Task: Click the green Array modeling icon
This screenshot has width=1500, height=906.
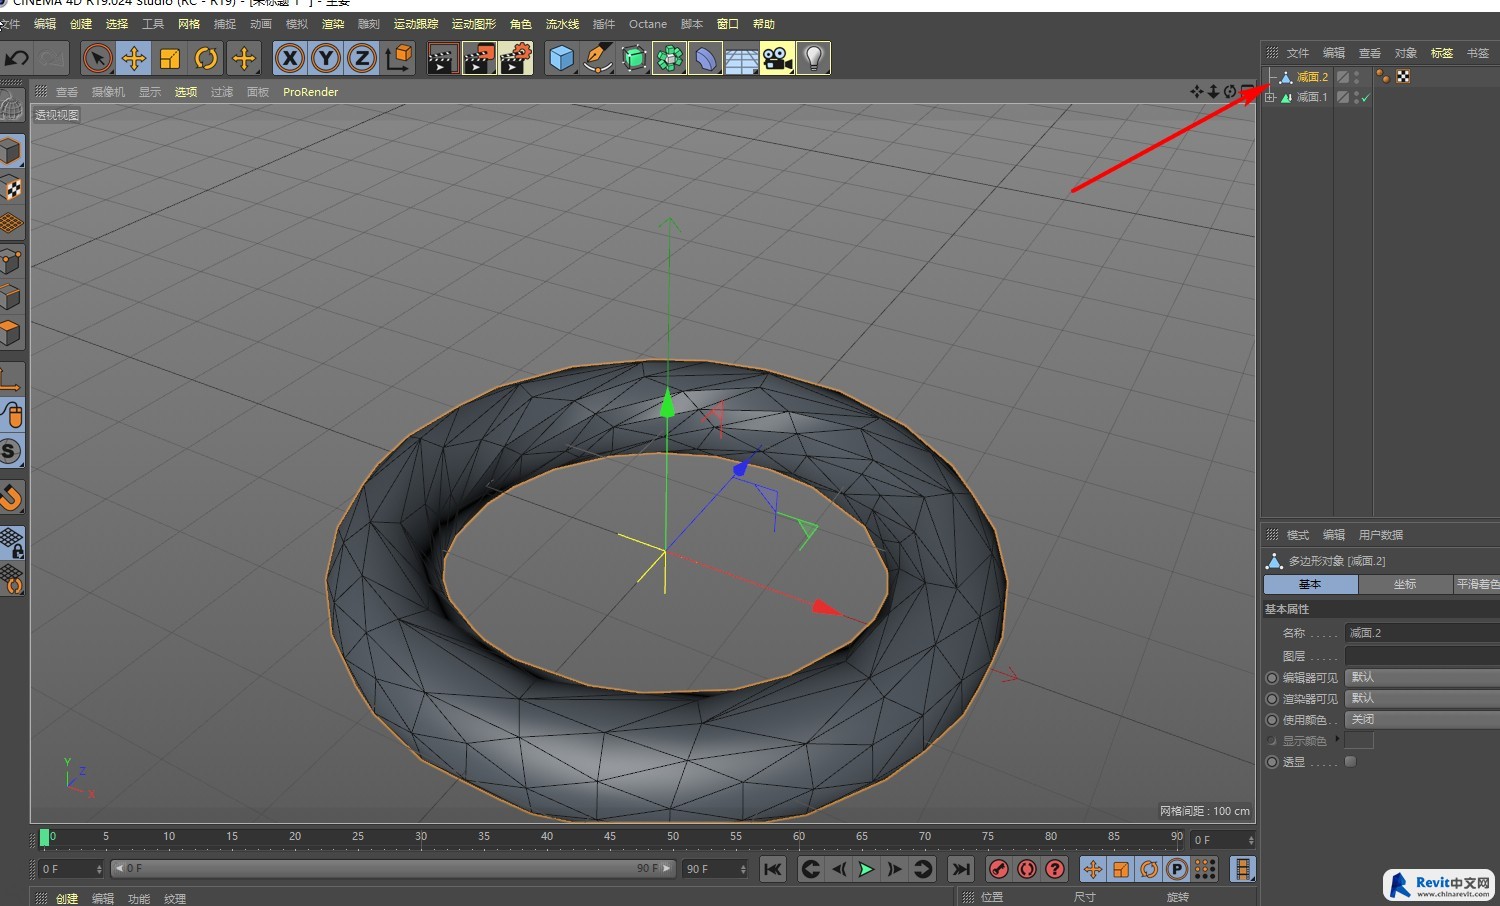Action: click(x=670, y=59)
